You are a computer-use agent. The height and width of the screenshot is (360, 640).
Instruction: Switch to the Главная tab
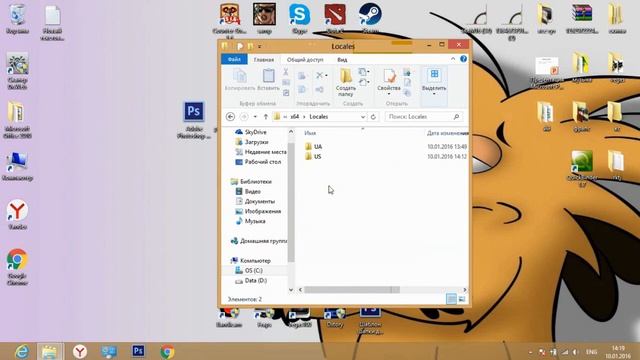[x=264, y=60]
